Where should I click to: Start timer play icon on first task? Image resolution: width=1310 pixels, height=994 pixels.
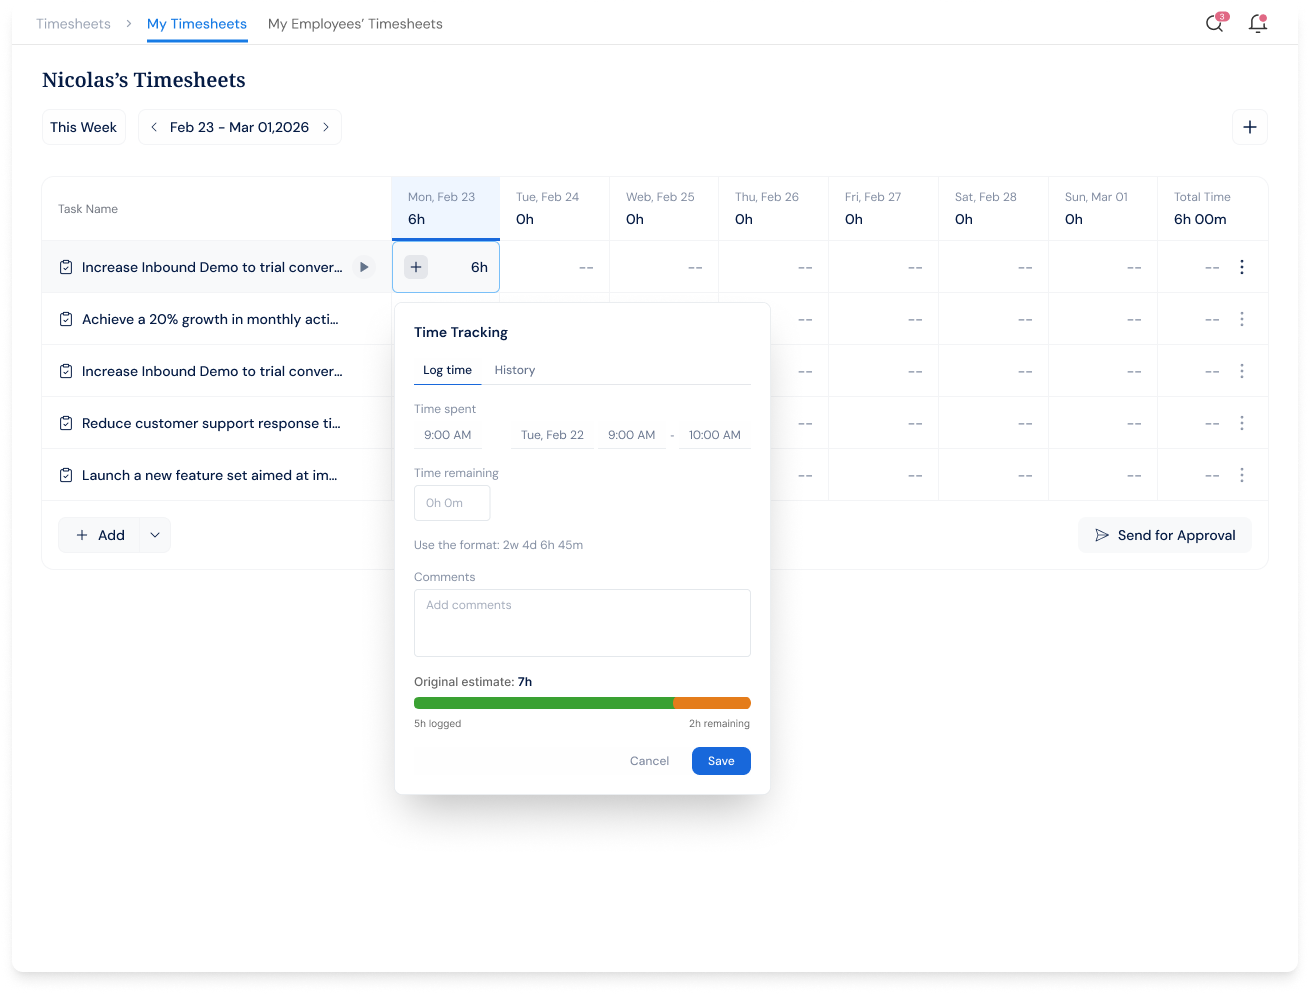coord(364,267)
